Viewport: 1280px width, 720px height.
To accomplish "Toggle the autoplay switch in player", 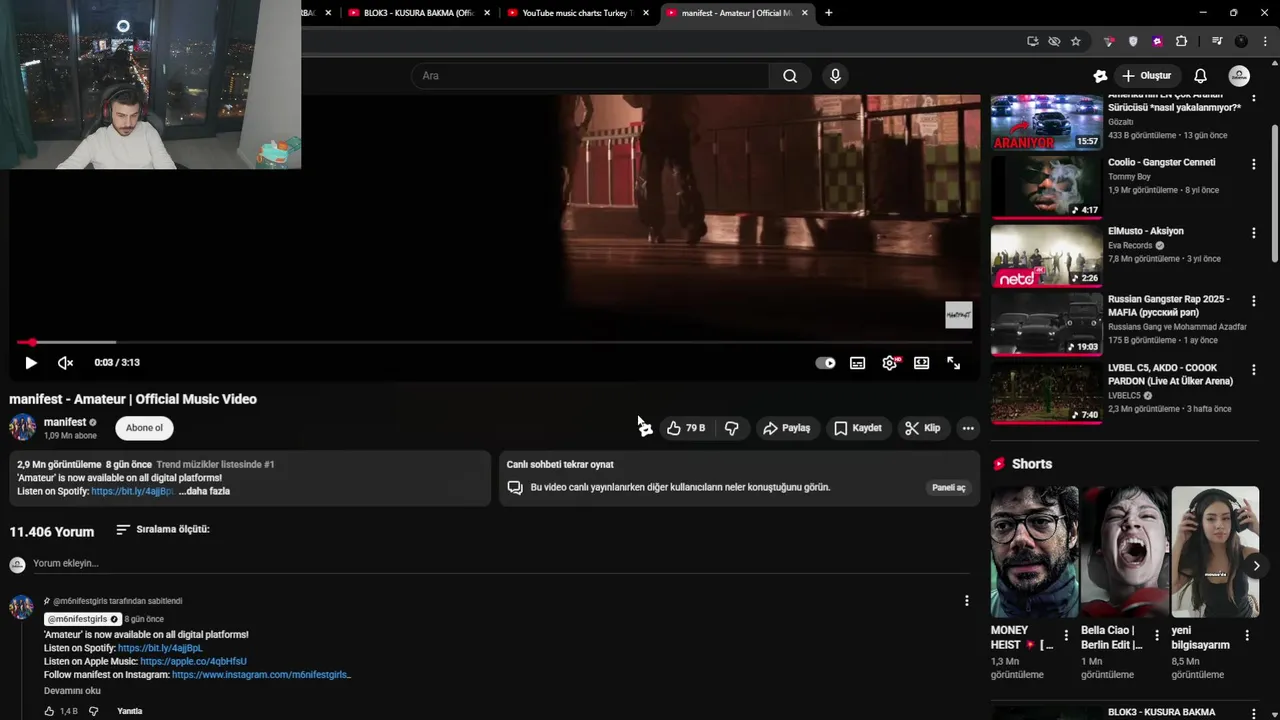I will click(x=825, y=363).
